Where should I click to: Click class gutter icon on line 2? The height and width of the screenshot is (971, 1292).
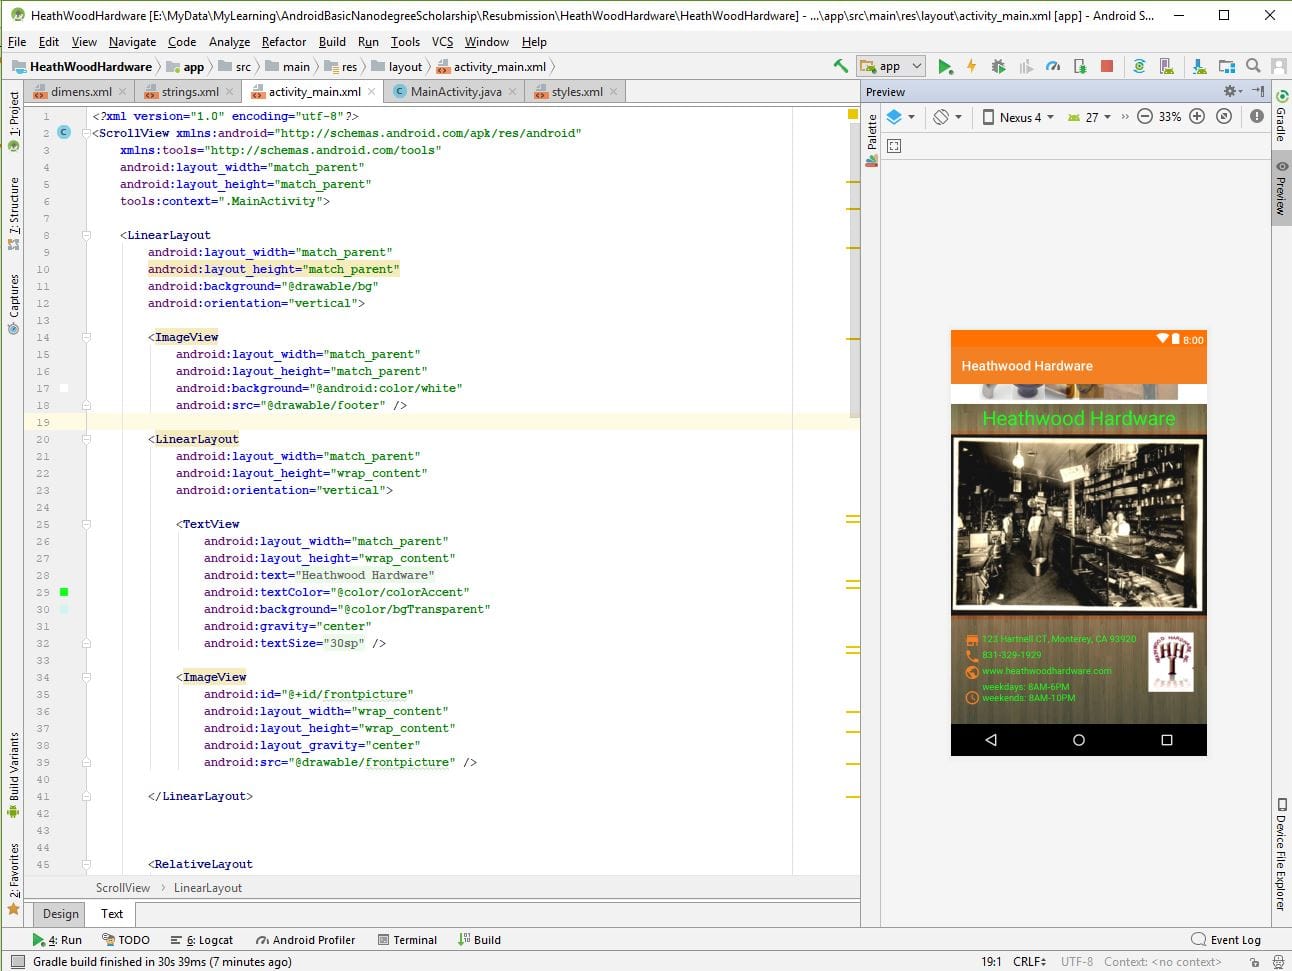(x=64, y=132)
